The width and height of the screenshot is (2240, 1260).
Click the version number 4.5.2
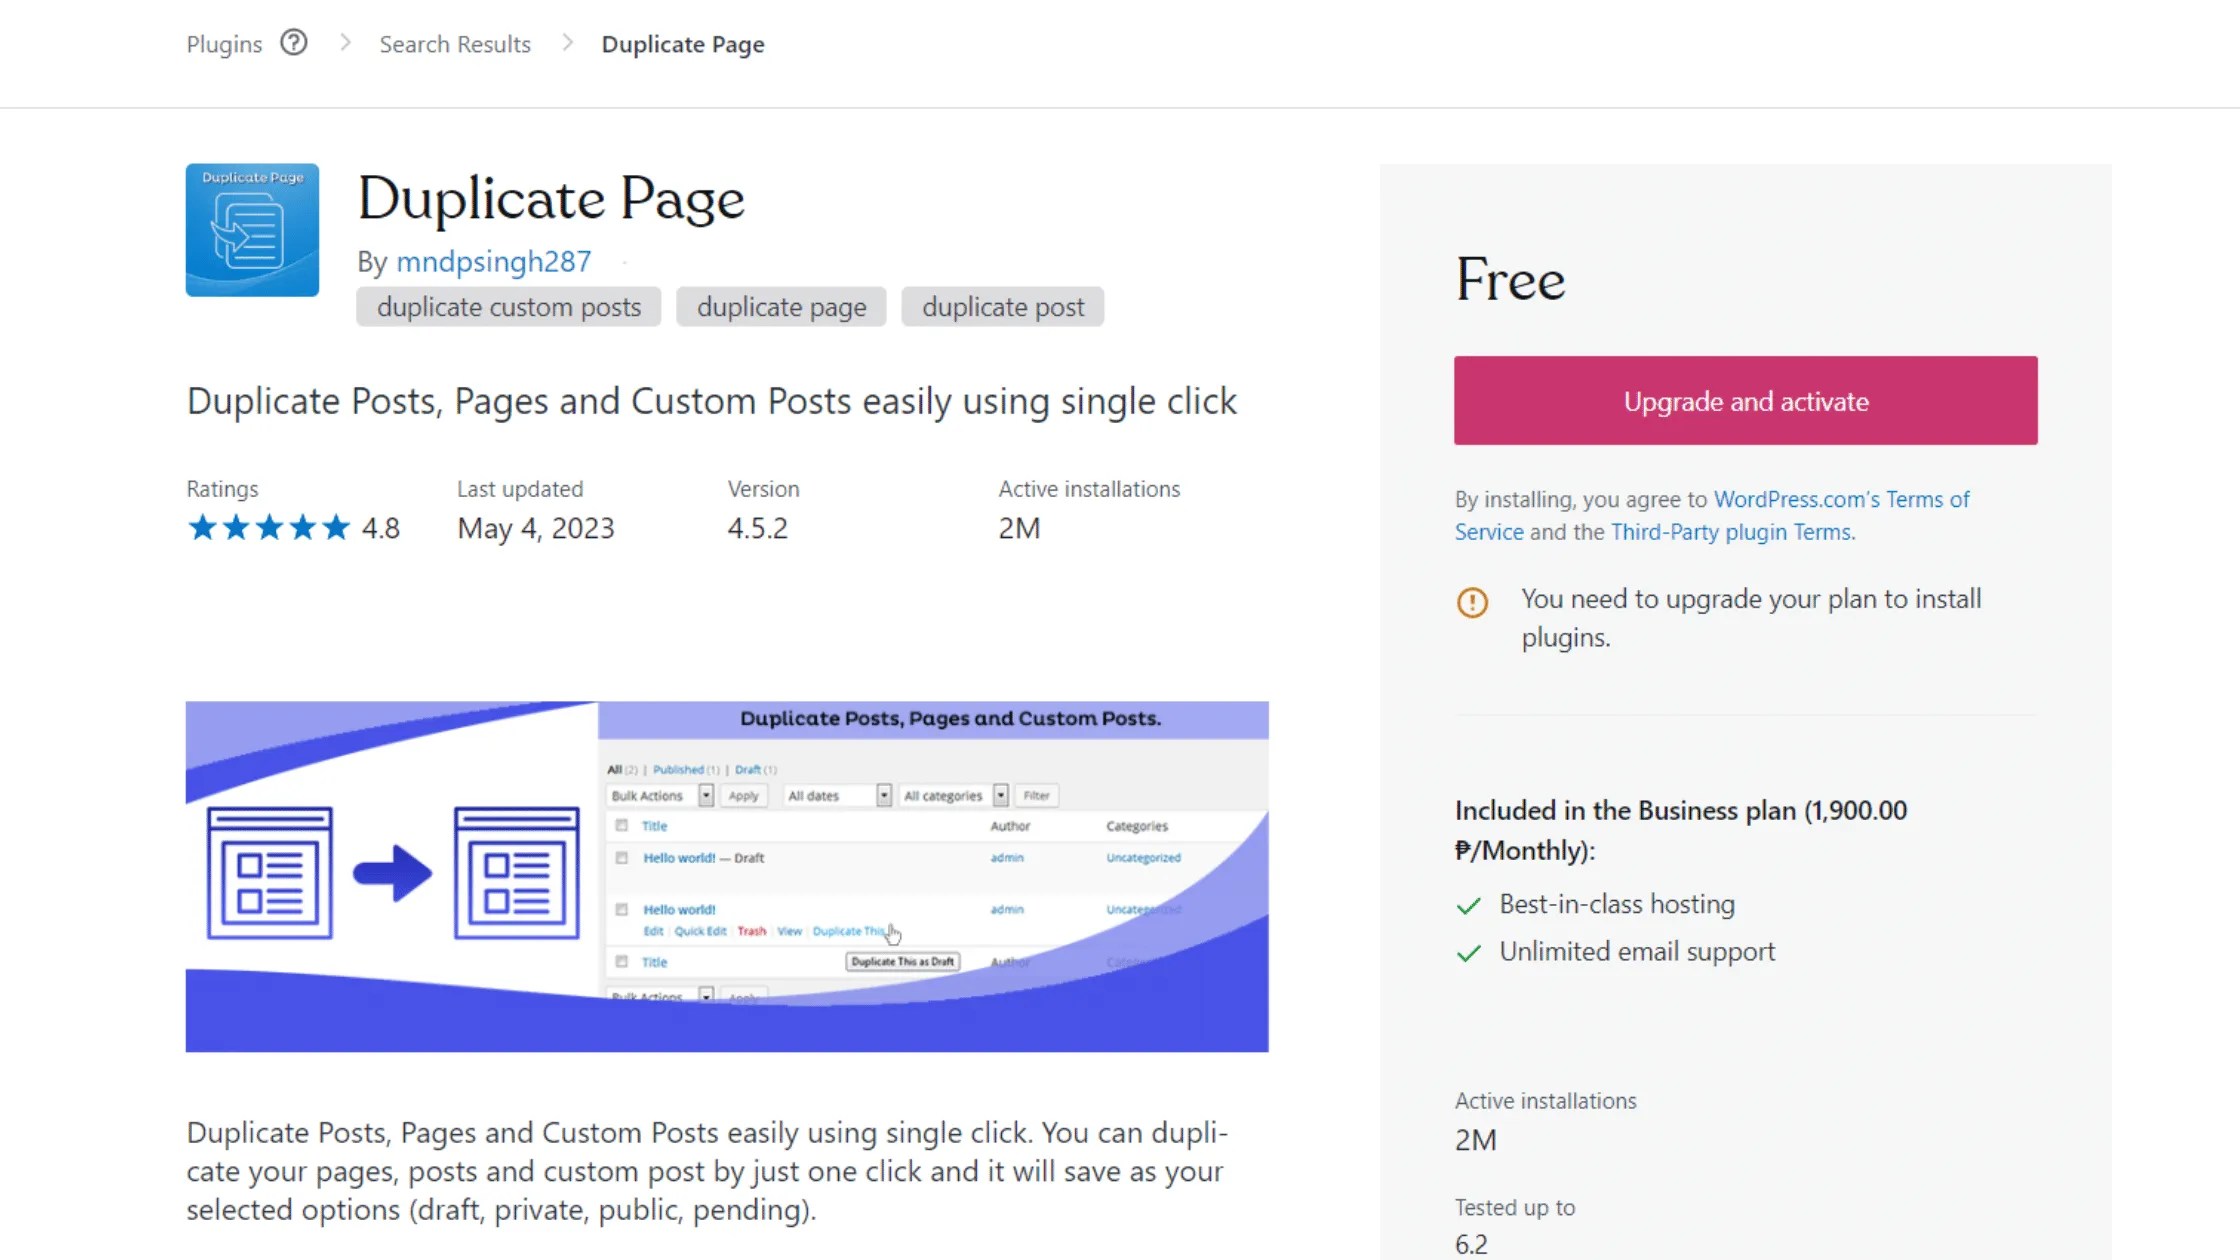point(758,528)
